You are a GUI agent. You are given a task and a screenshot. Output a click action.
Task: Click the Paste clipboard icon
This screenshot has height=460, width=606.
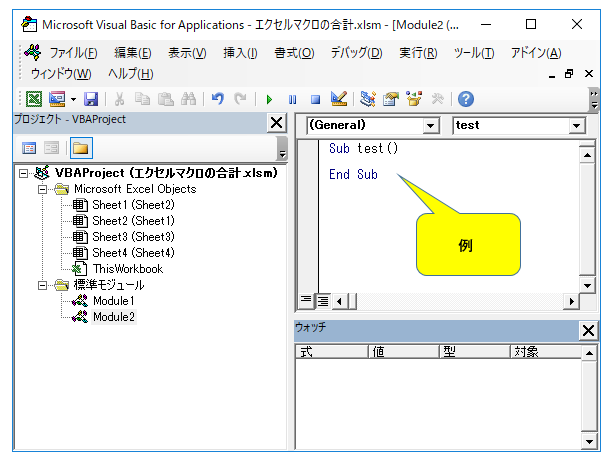[166, 99]
